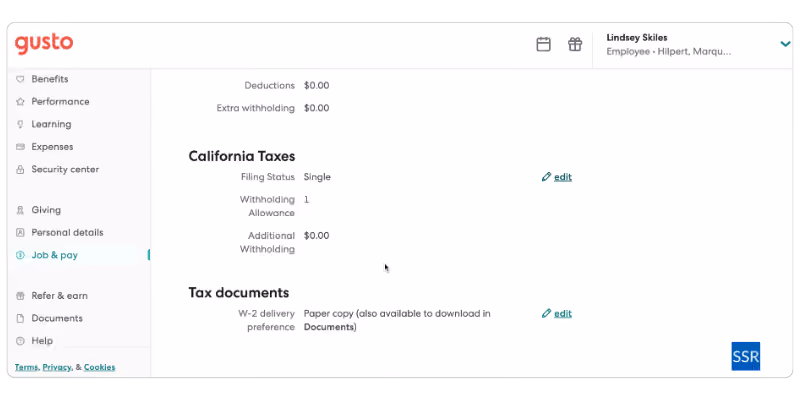Viewport: 800px width, 400px height.
Task: Click the Tax documents heading
Action: pyautogui.click(x=239, y=292)
